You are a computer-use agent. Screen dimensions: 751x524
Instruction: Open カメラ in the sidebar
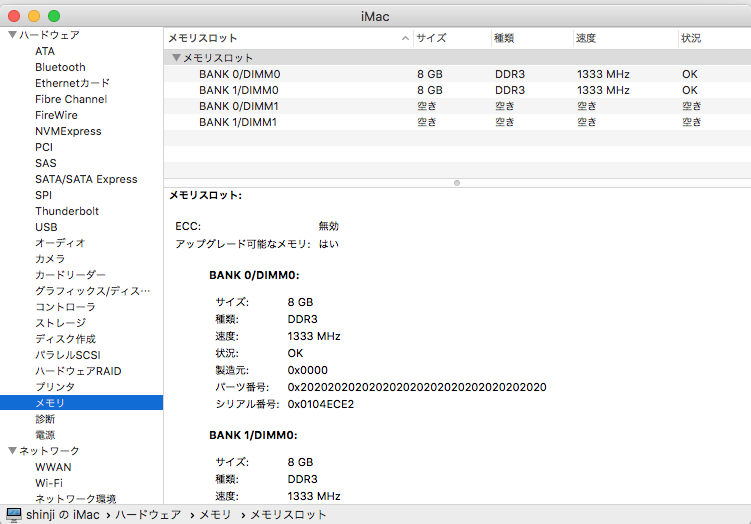point(50,259)
